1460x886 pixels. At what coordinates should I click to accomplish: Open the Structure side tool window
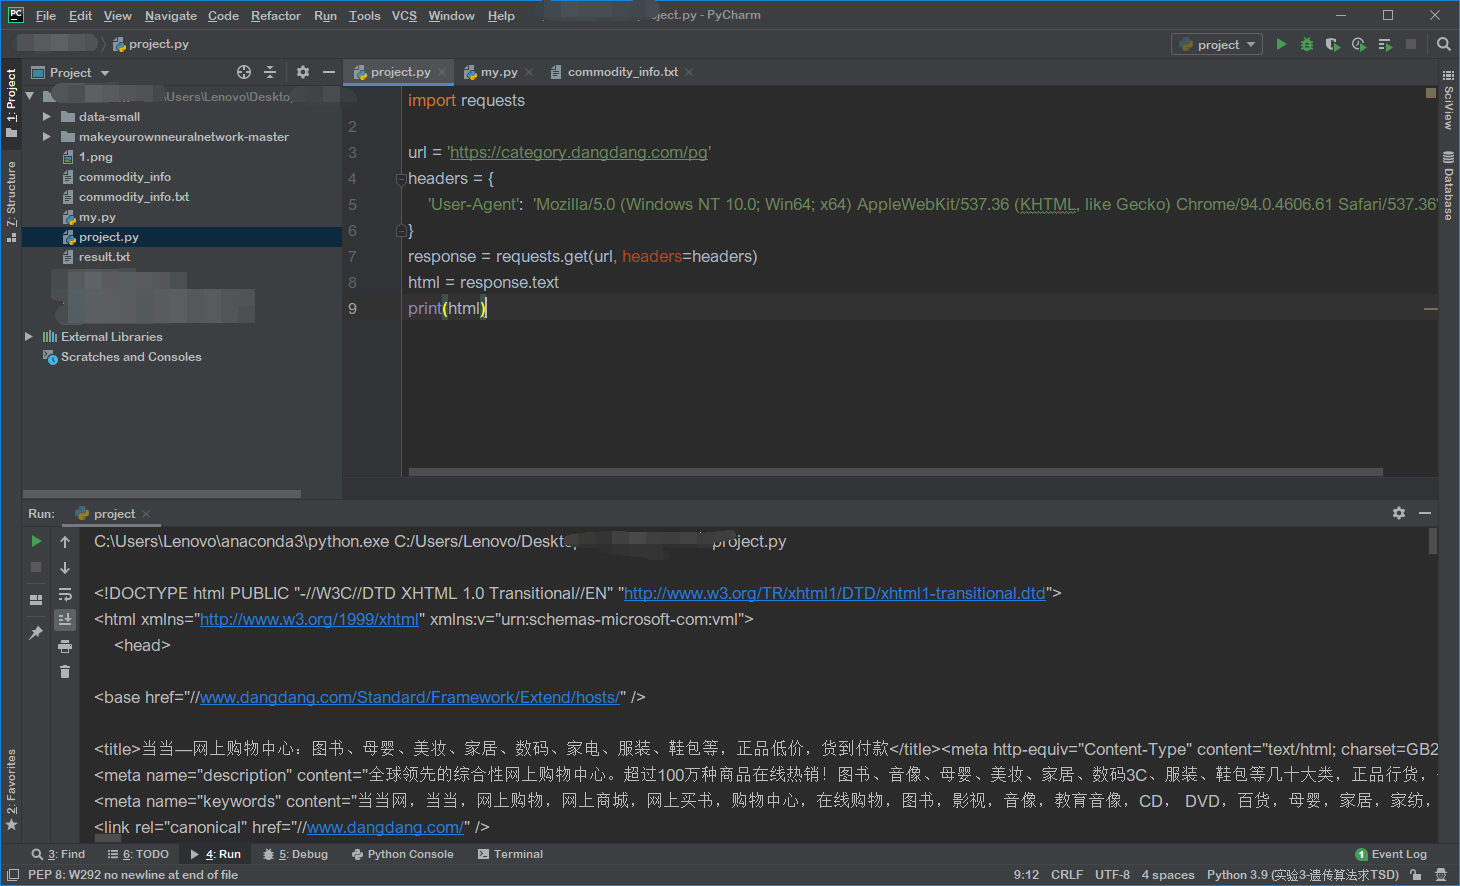click(x=11, y=201)
